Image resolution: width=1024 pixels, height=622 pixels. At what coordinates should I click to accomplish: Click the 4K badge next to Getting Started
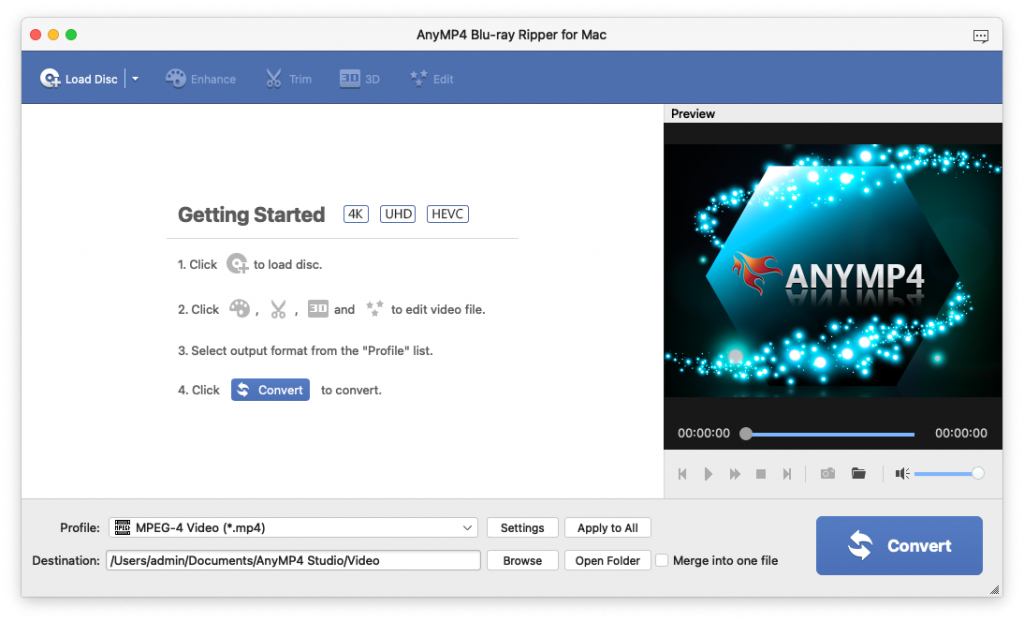356,214
